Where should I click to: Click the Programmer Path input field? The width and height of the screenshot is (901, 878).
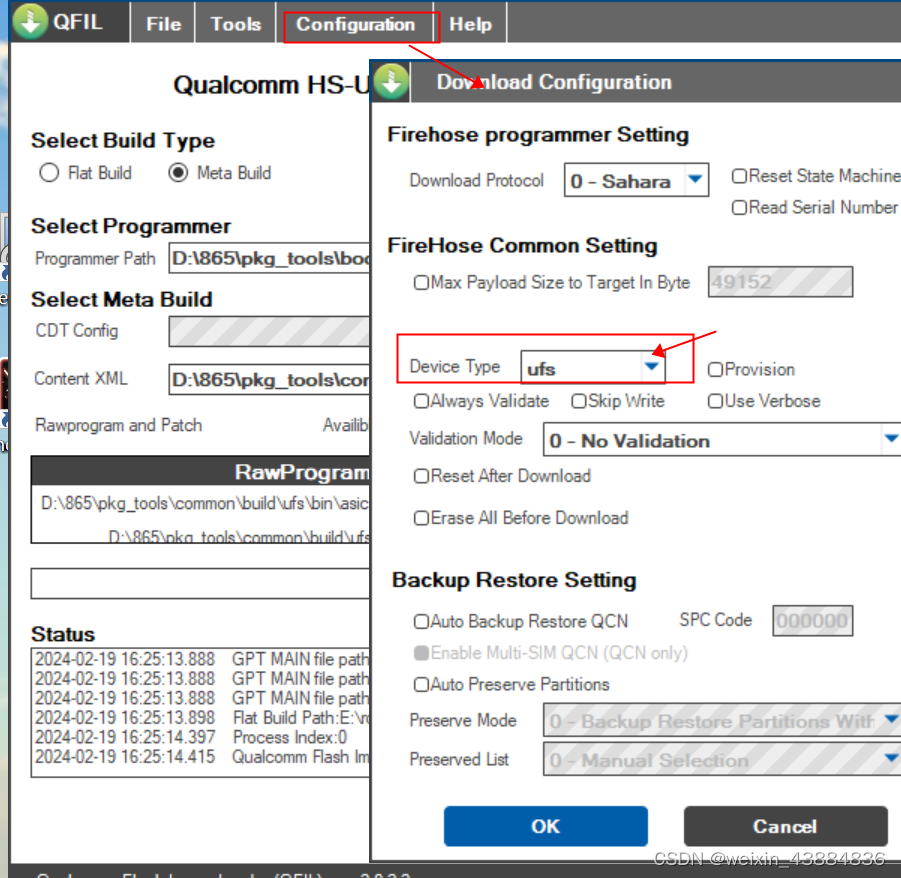point(269,259)
